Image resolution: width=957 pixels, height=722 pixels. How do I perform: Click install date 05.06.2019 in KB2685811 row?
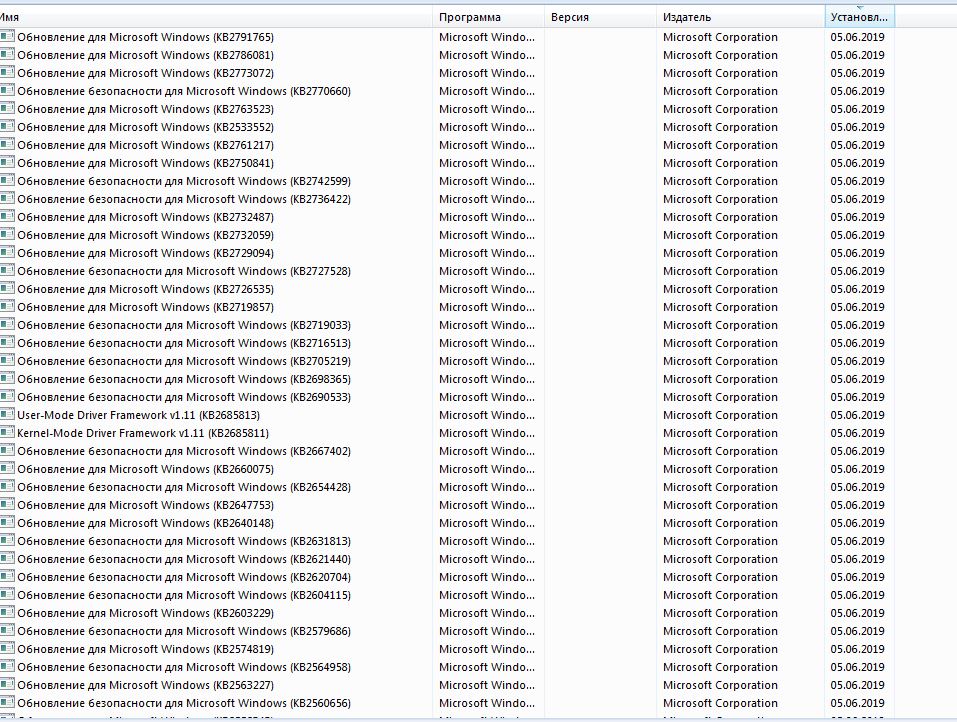click(857, 433)
